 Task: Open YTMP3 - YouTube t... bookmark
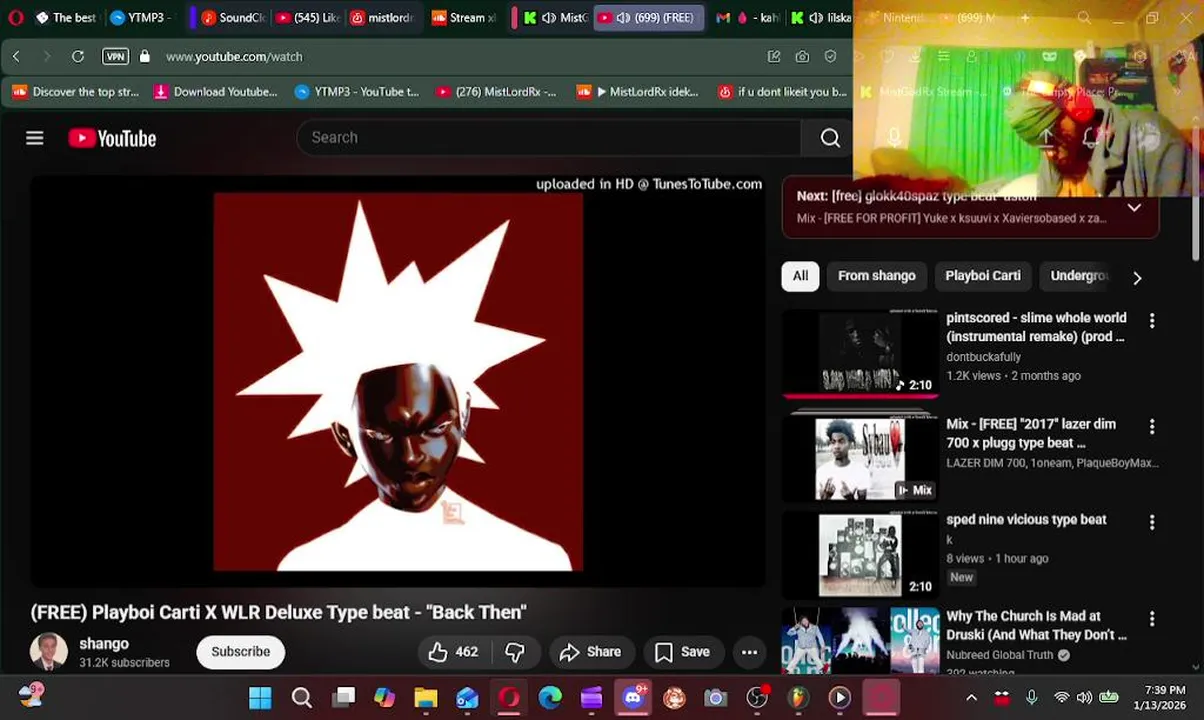coord(356,92)
